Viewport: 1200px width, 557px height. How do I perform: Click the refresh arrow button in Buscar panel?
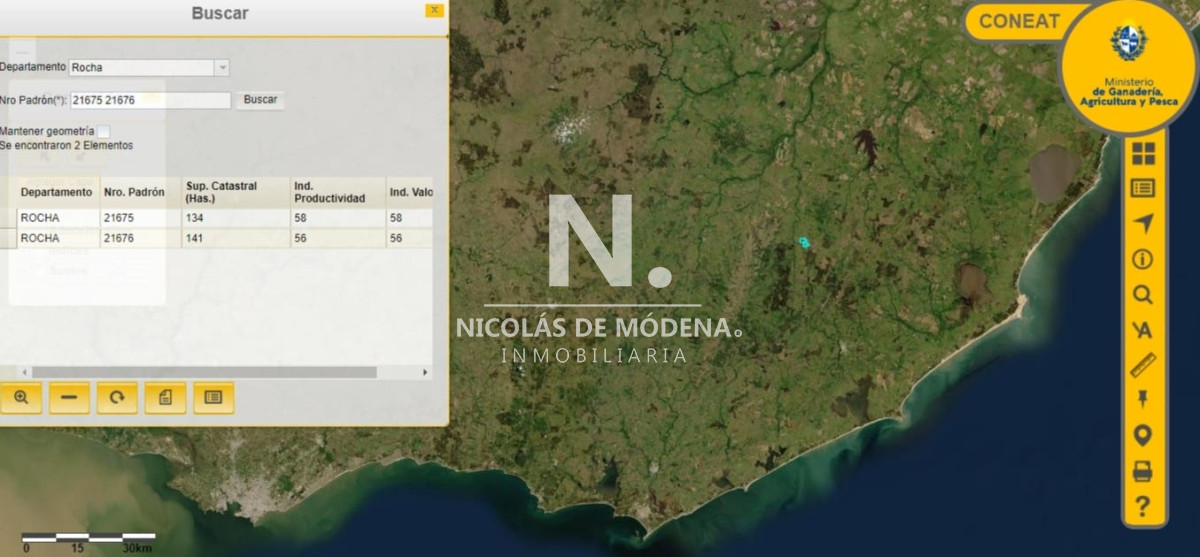coord(117,397)
